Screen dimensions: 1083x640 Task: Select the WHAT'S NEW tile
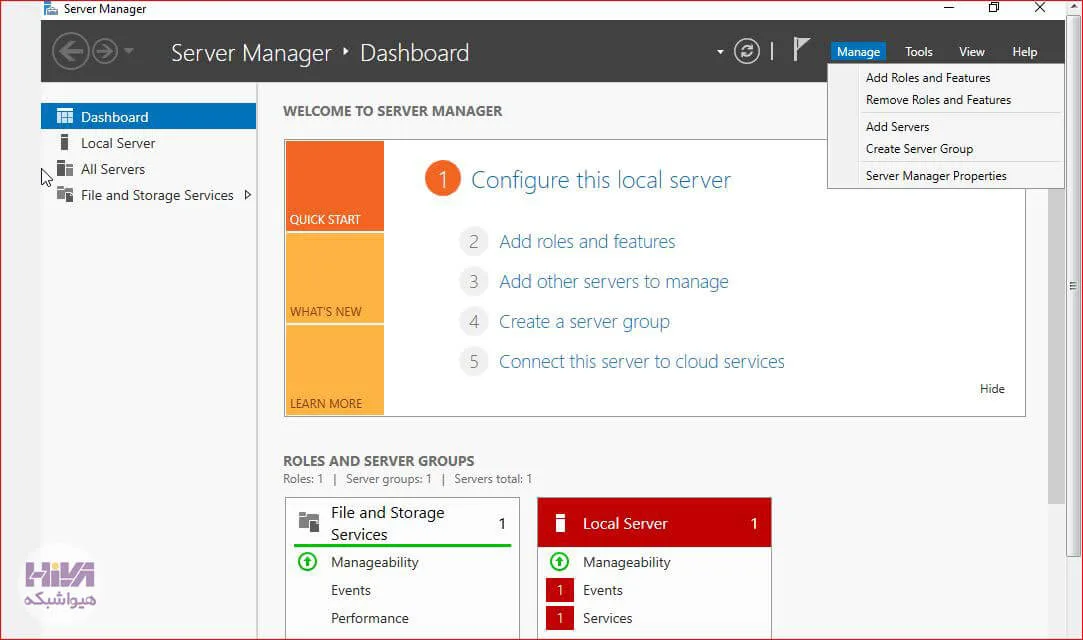click(335, 278)
